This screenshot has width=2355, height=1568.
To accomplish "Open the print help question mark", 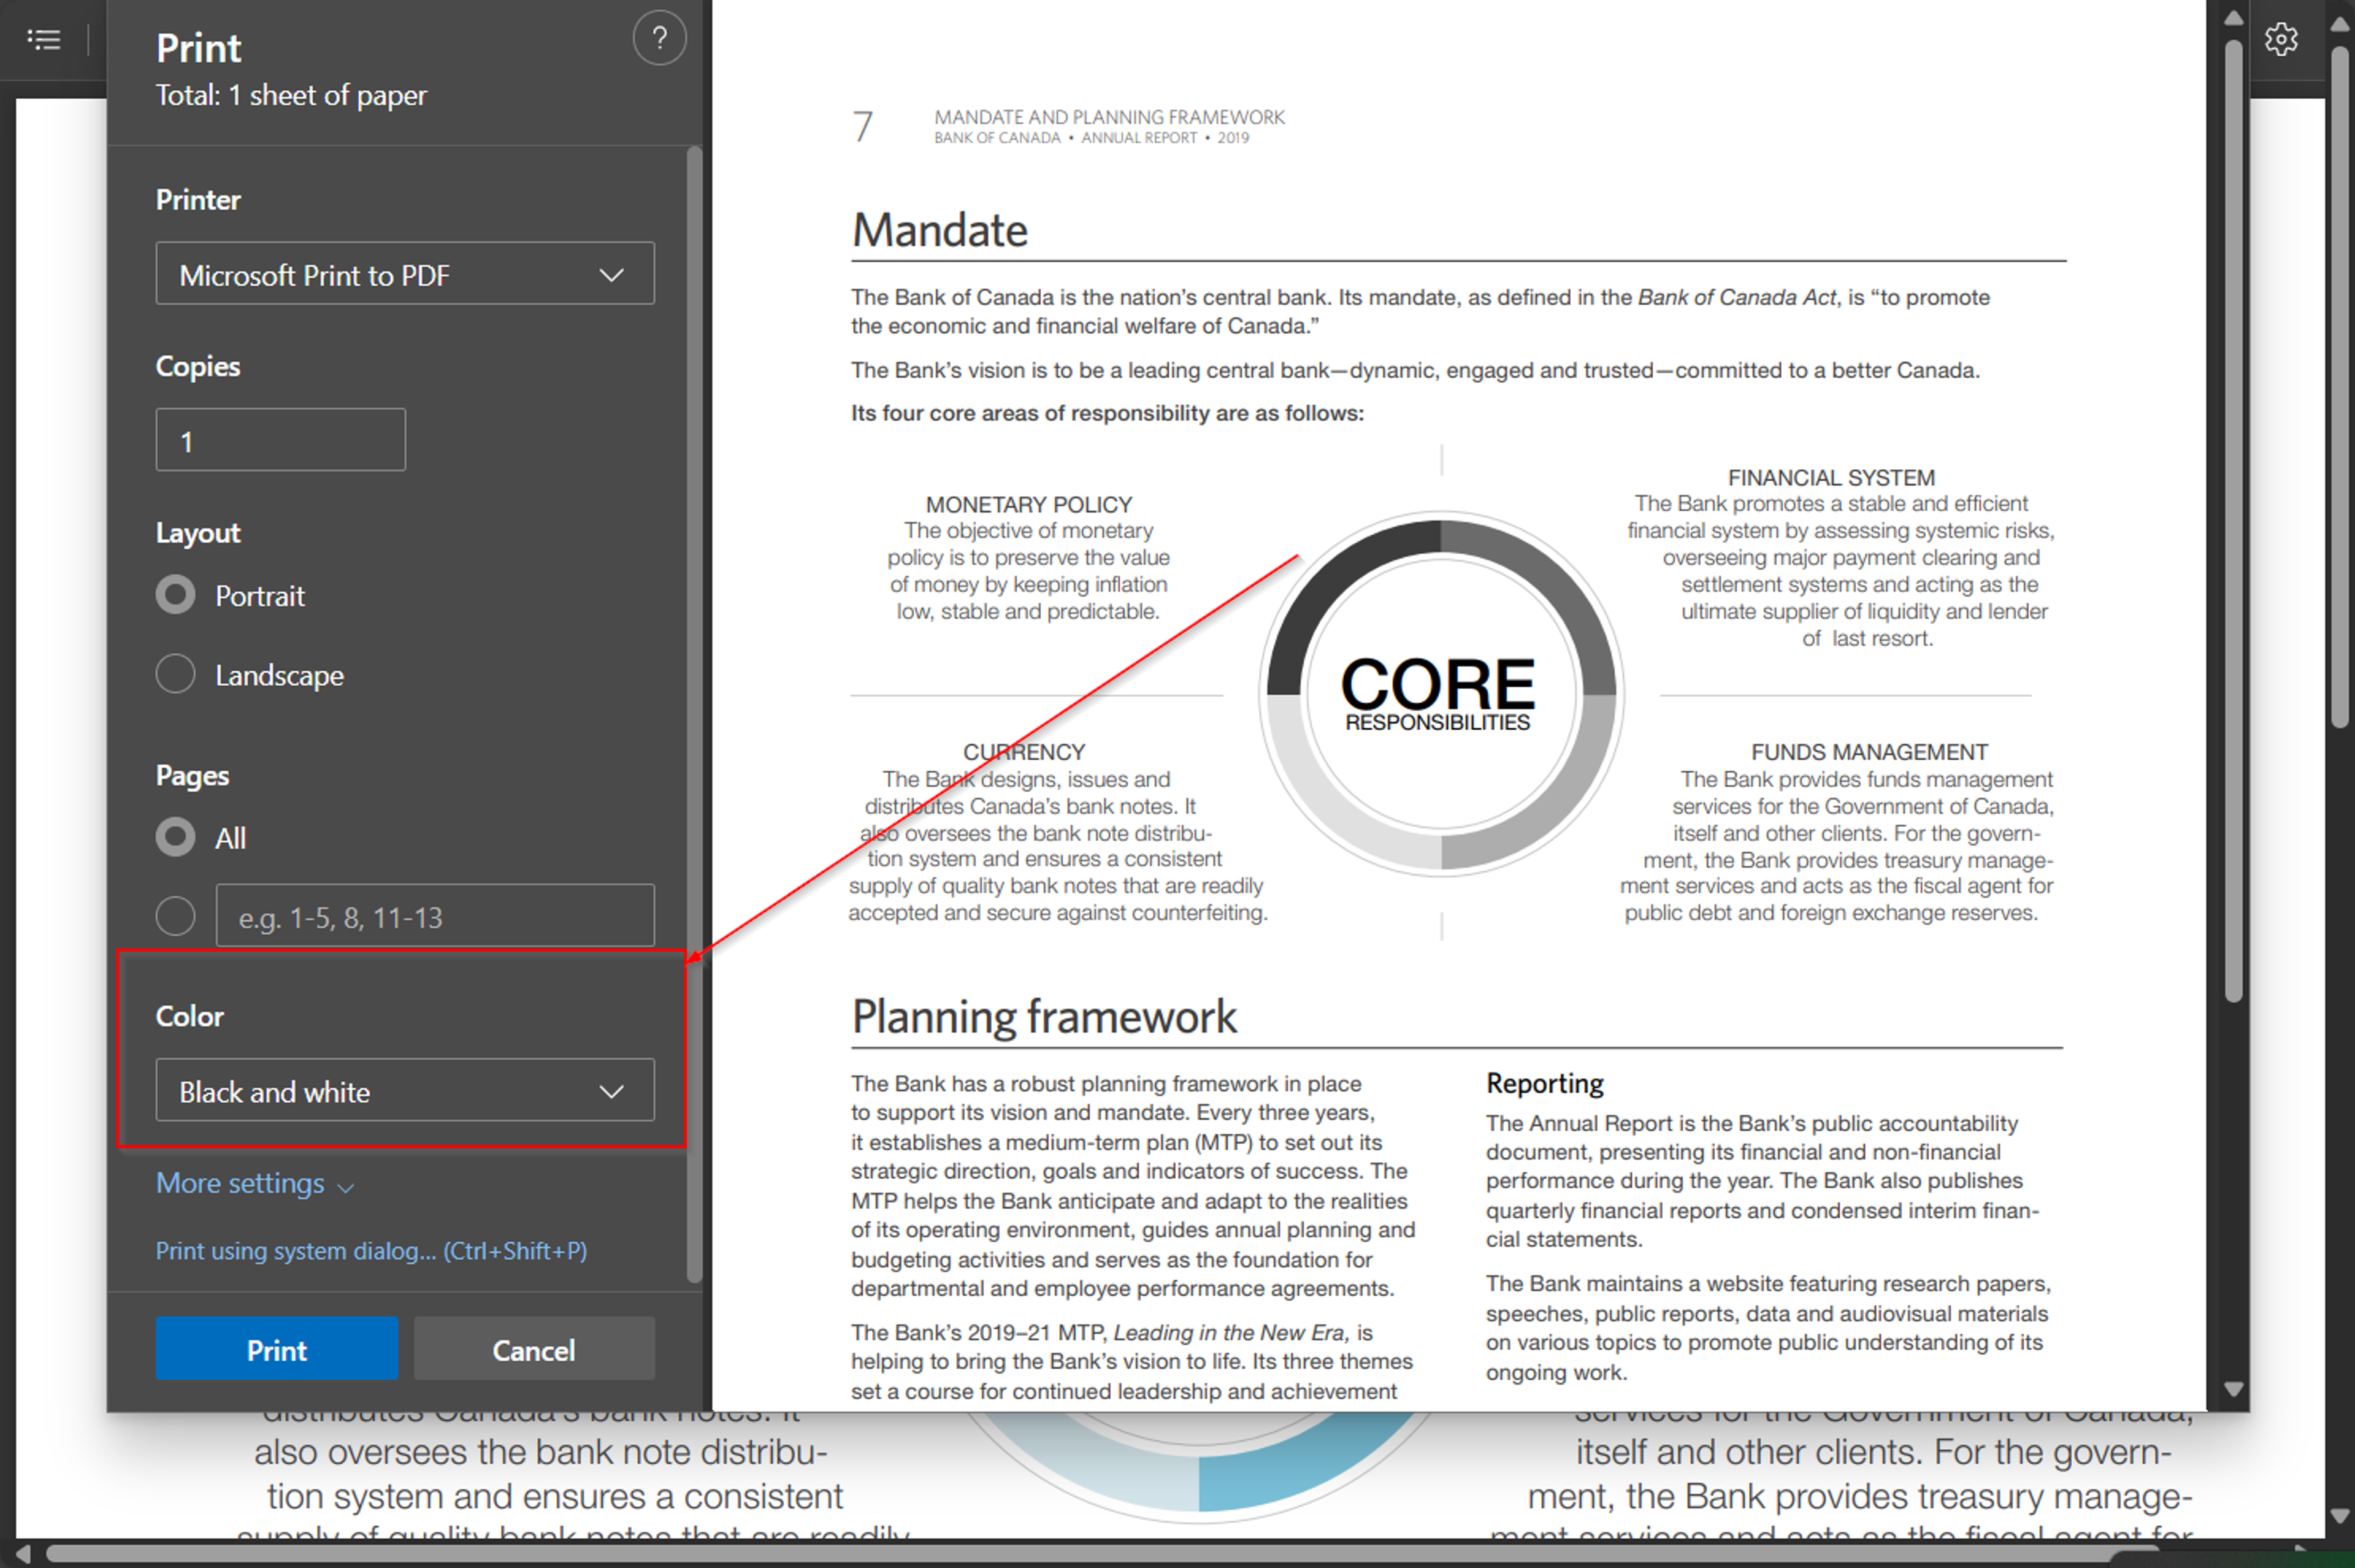I will click(x=659, y=39).
